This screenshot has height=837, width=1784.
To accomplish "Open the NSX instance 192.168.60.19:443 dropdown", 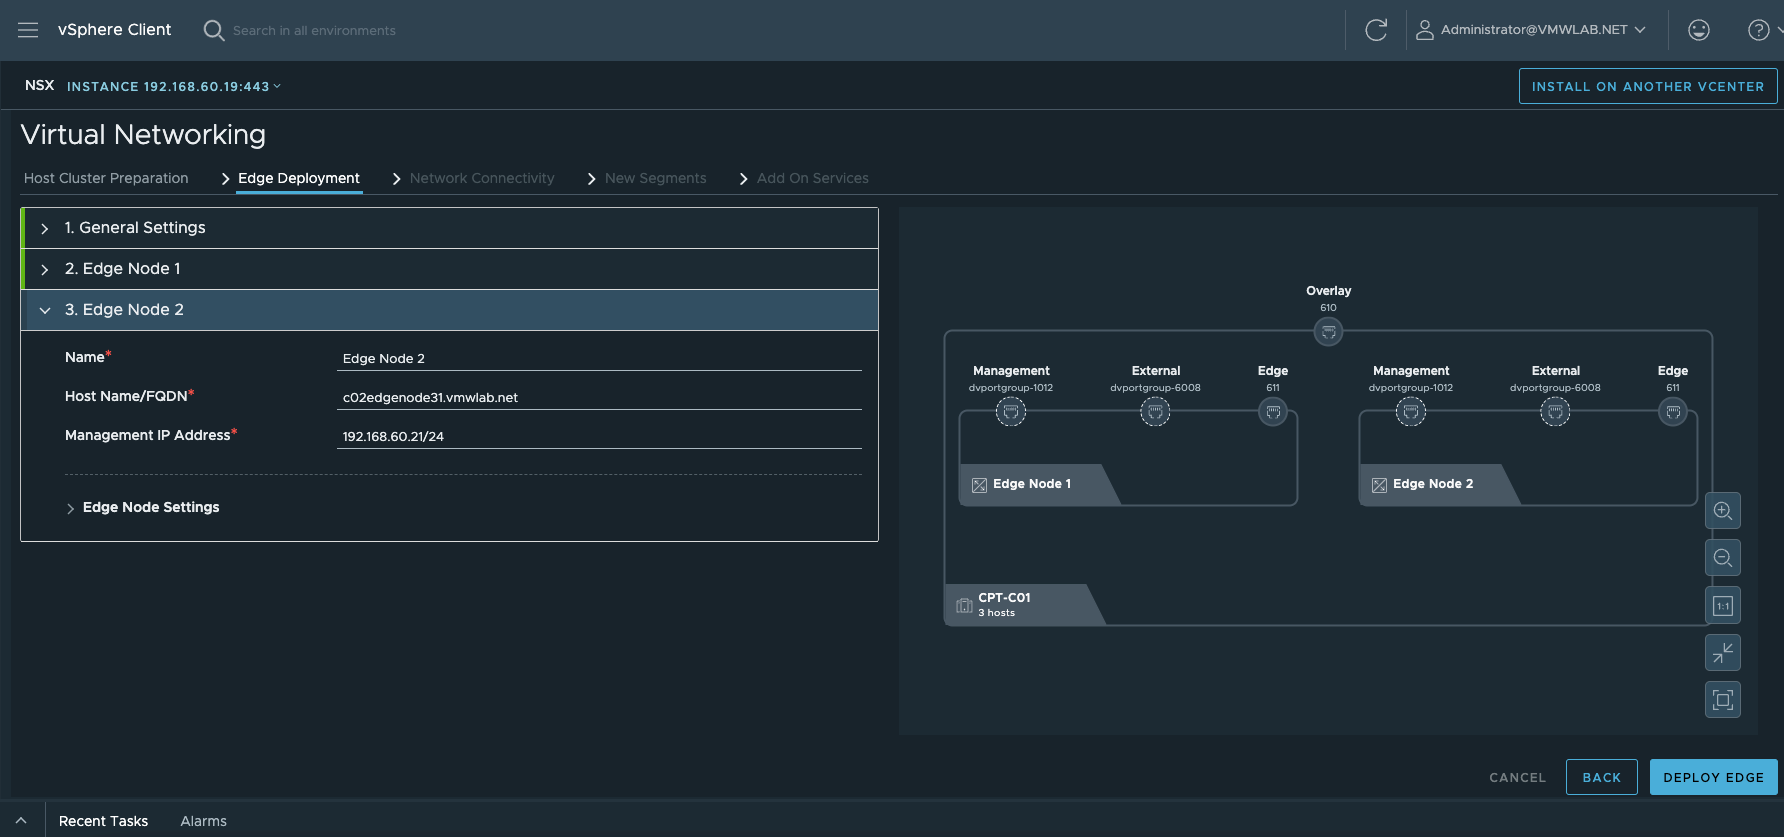I will [174, 87].
